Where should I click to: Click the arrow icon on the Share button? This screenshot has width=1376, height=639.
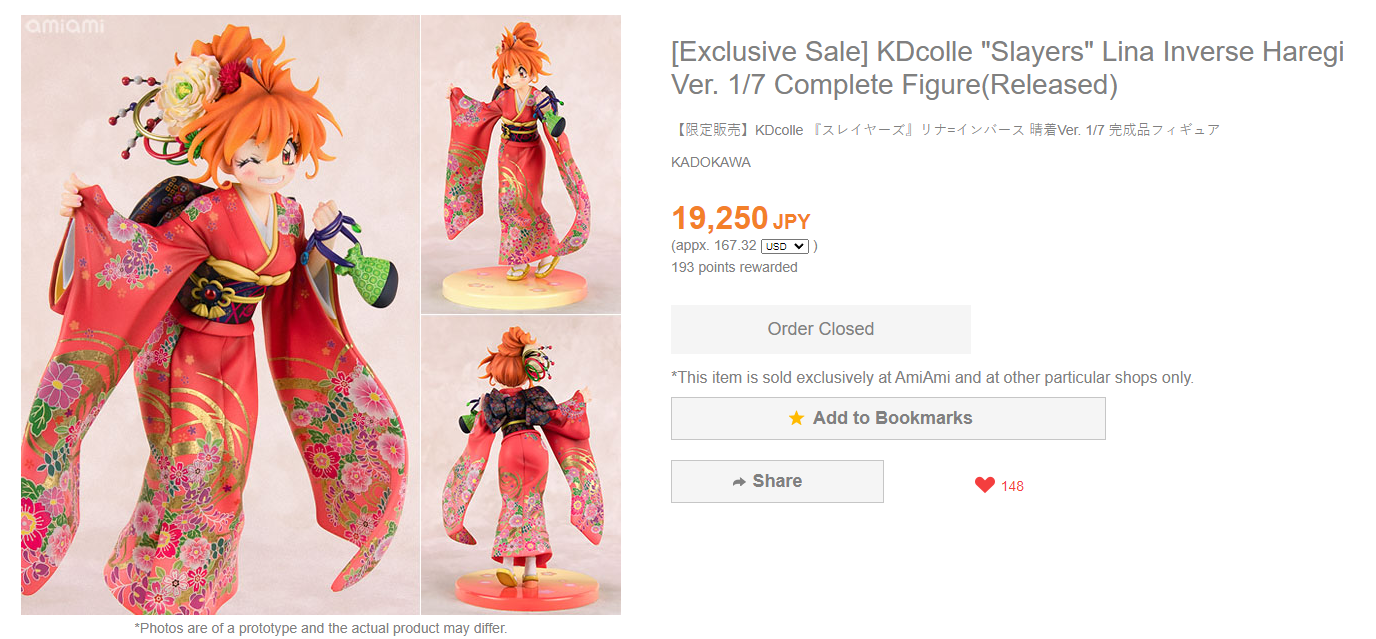(x=739, y=482)
